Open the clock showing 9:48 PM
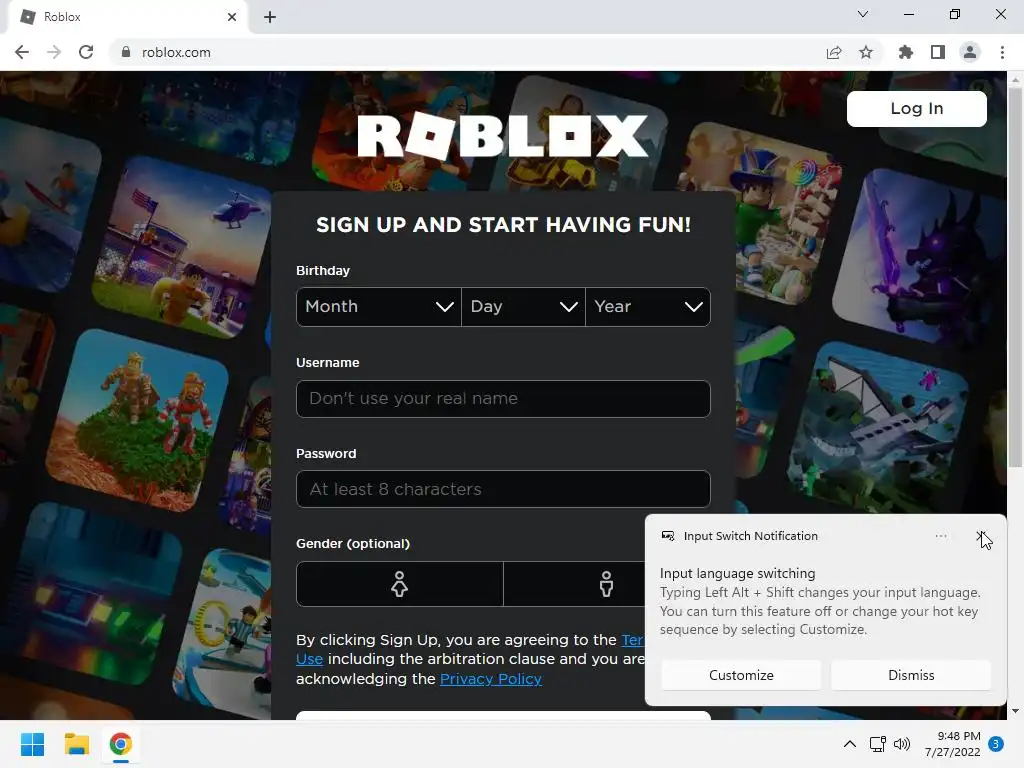 (x=953, y=744)
